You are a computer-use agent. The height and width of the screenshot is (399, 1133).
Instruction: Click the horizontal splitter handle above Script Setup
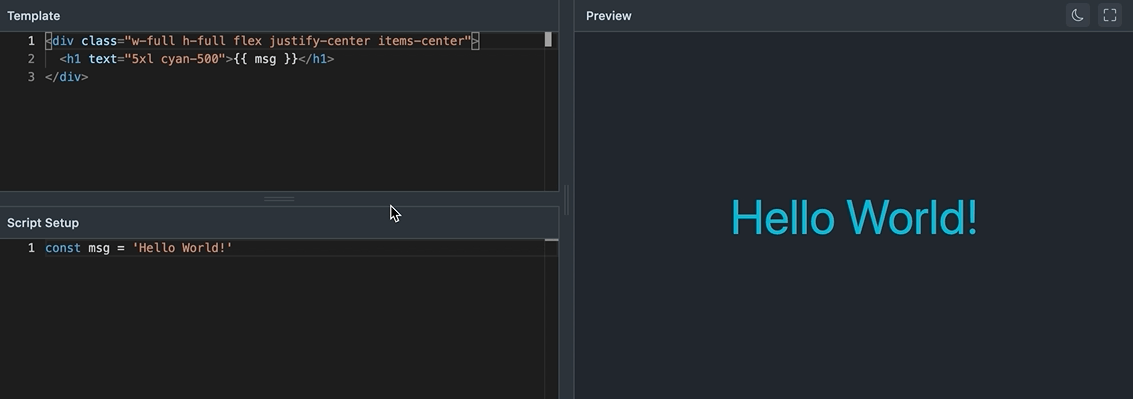point(279,199)
